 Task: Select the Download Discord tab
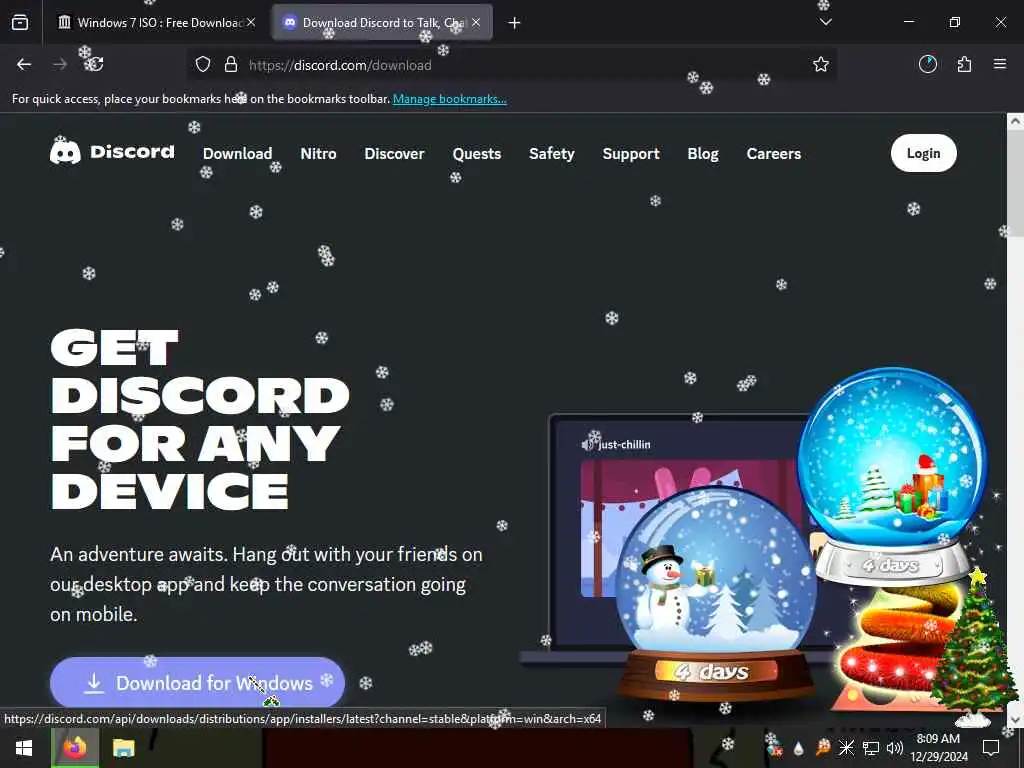[x=383, y=23]
